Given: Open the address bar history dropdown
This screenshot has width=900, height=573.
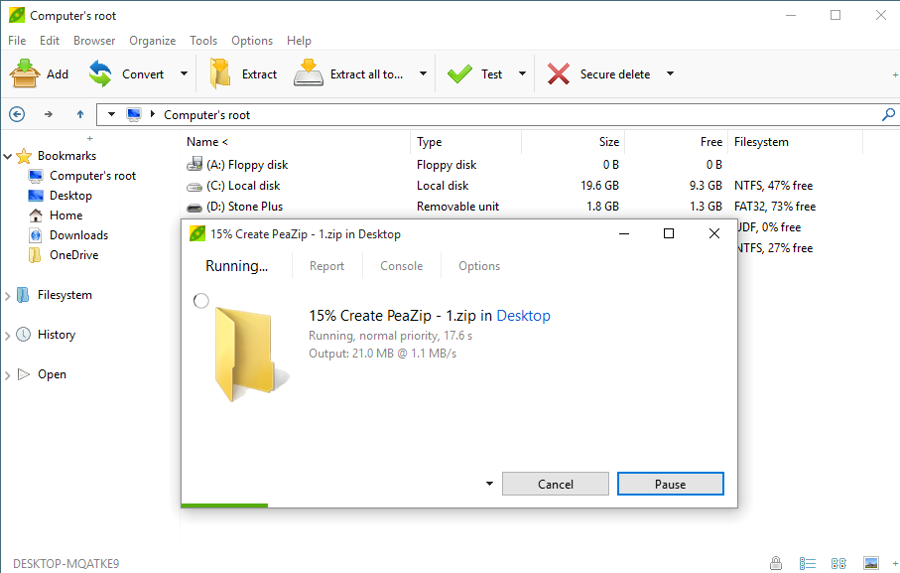Looking at the screenshot, I should coord(111,114).
